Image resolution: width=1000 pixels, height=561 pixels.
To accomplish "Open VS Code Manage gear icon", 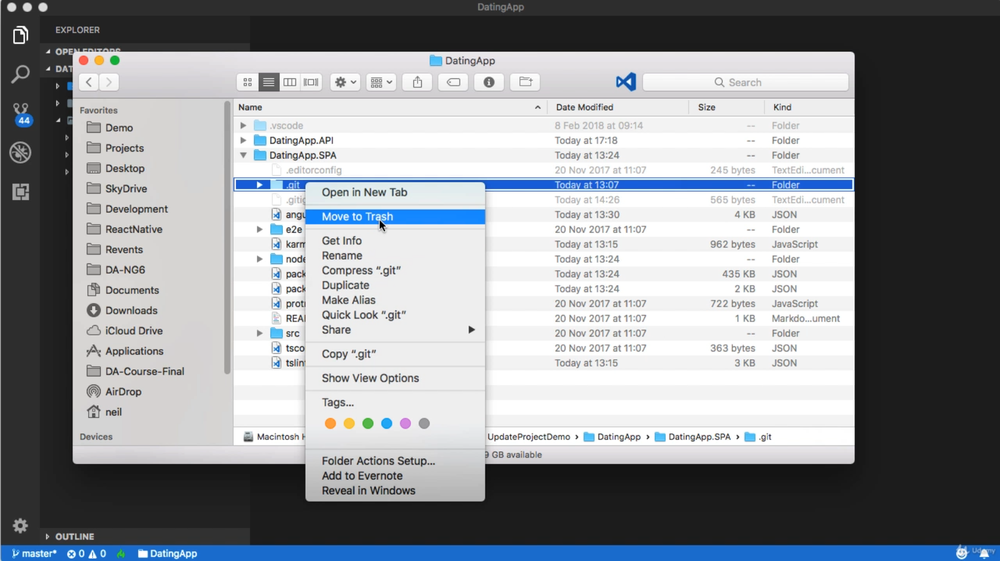I will (20, 525).
